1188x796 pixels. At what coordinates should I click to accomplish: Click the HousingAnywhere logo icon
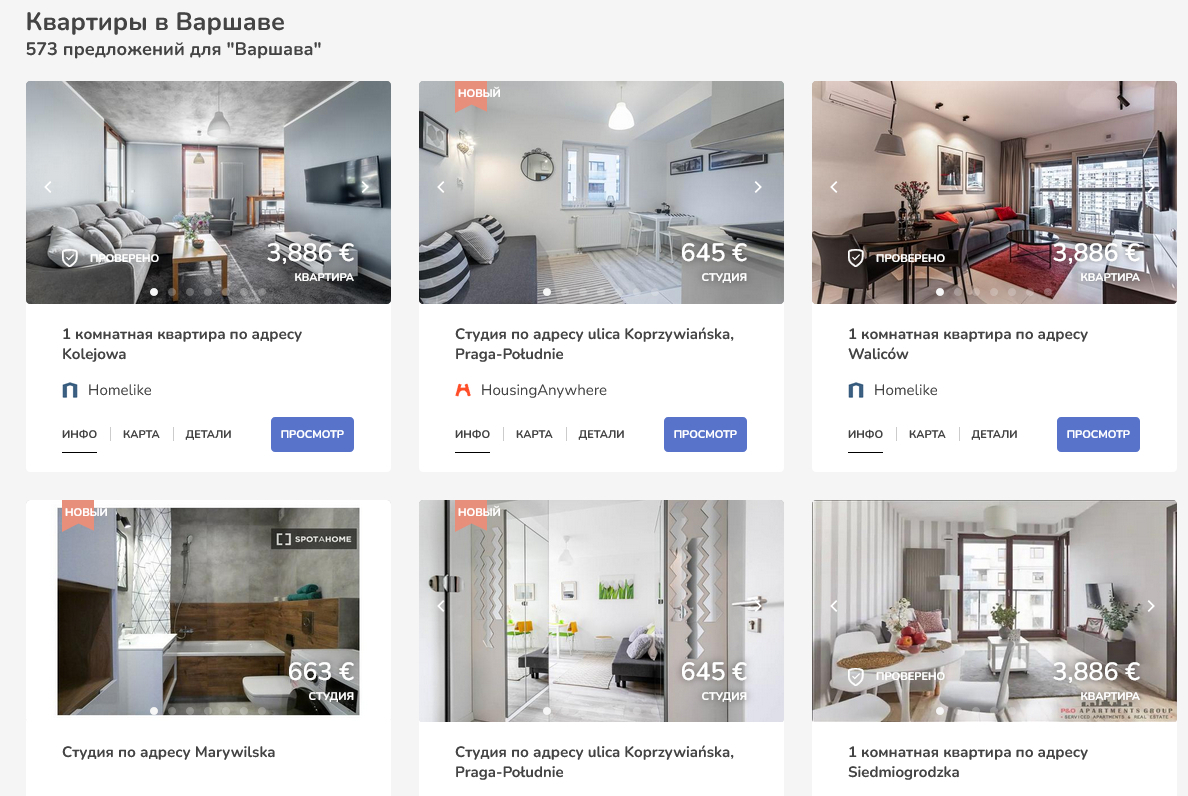[463, 390]
